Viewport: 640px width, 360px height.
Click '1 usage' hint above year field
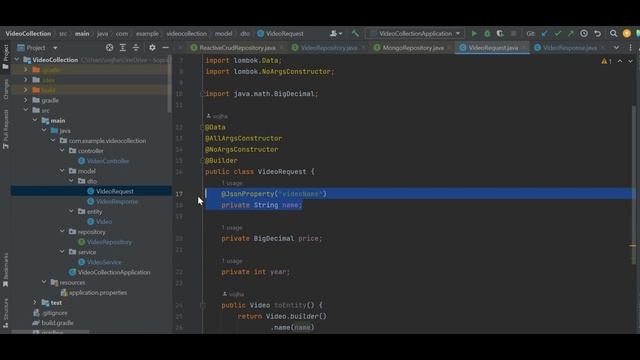point(232,261)
